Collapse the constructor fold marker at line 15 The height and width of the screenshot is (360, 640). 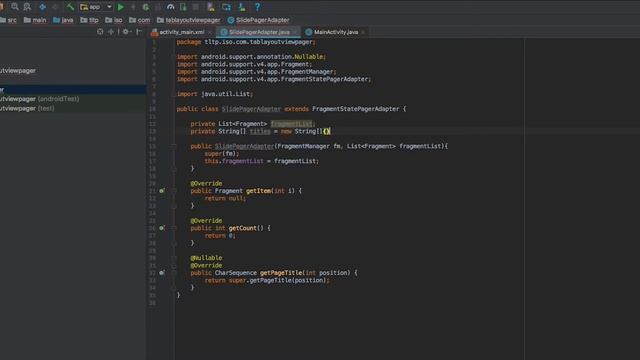click(x=173, y=146)
